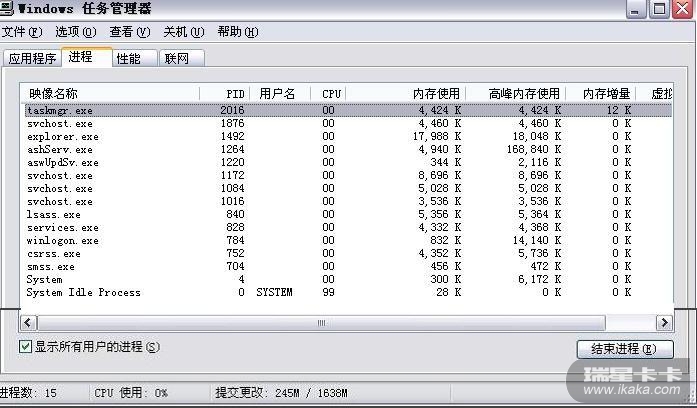The width and height of the screenshot is (697, 408).
Task: Click the CPU value 99
Action: [x=328, y=292]
